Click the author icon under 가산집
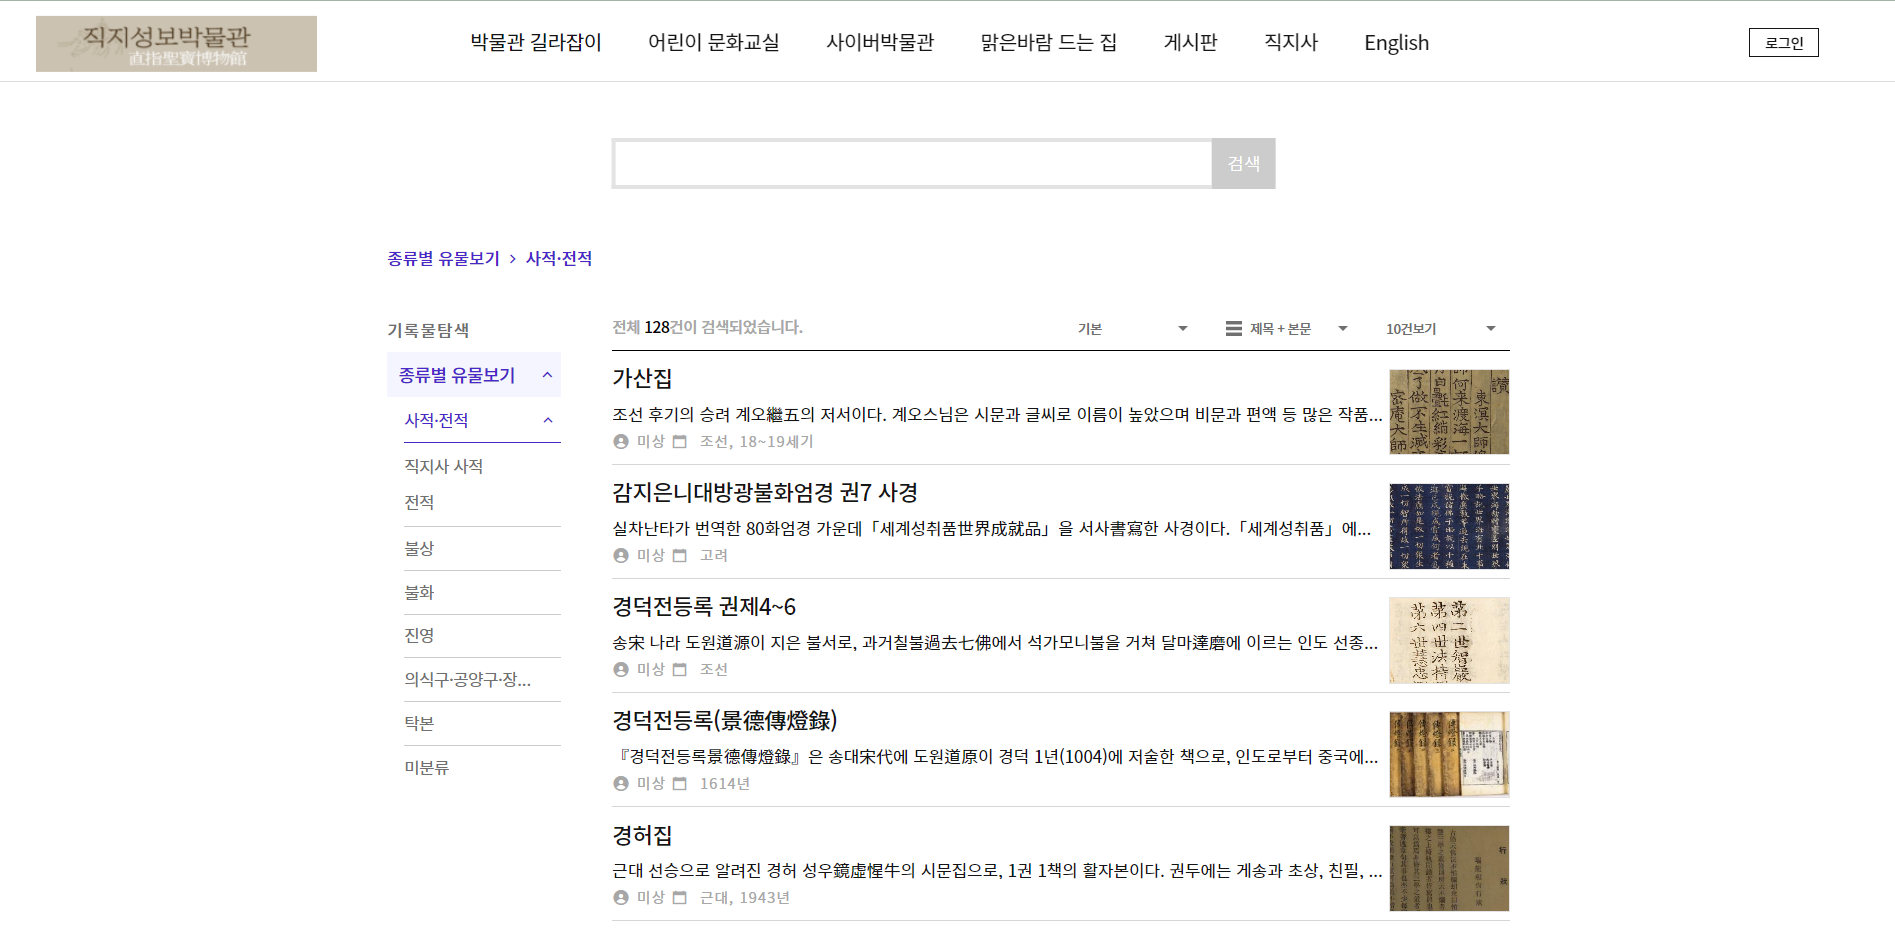The width and height of the screenshot is (1895, 932). [621, 442]
